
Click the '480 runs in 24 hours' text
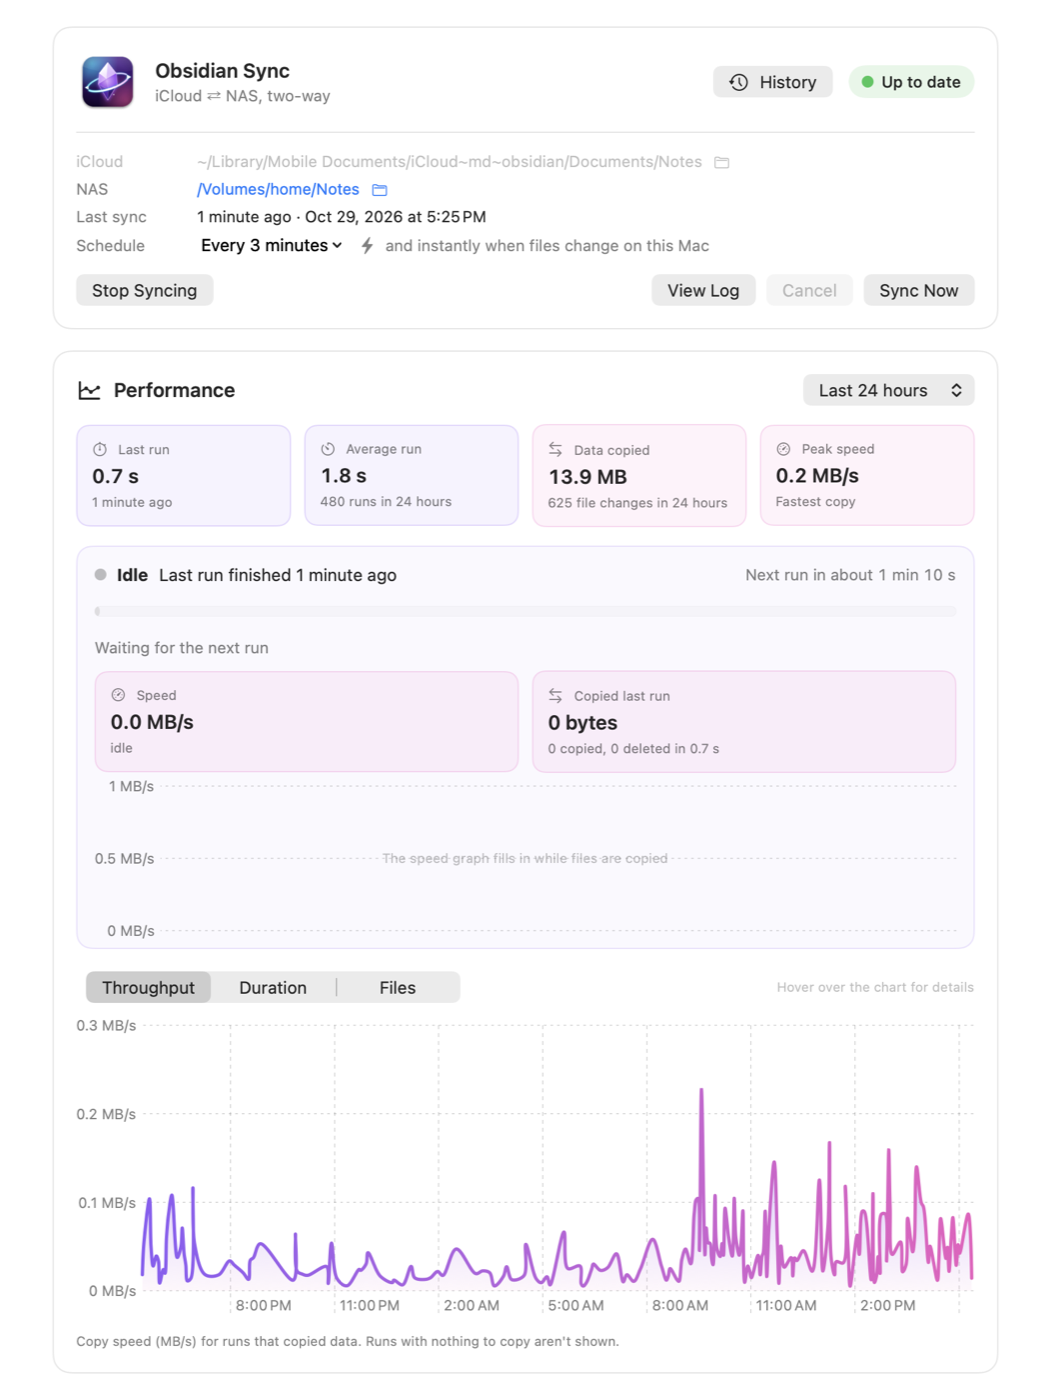386,502
